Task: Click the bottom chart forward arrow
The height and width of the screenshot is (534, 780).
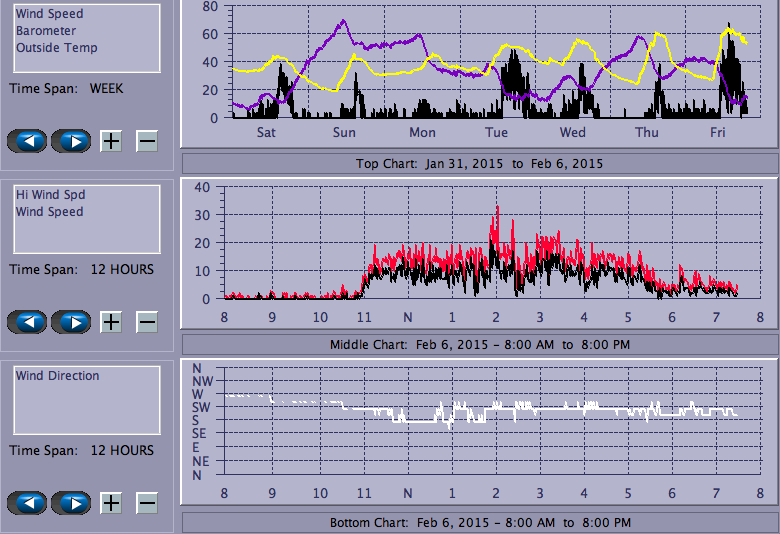Action: [72, 503]
